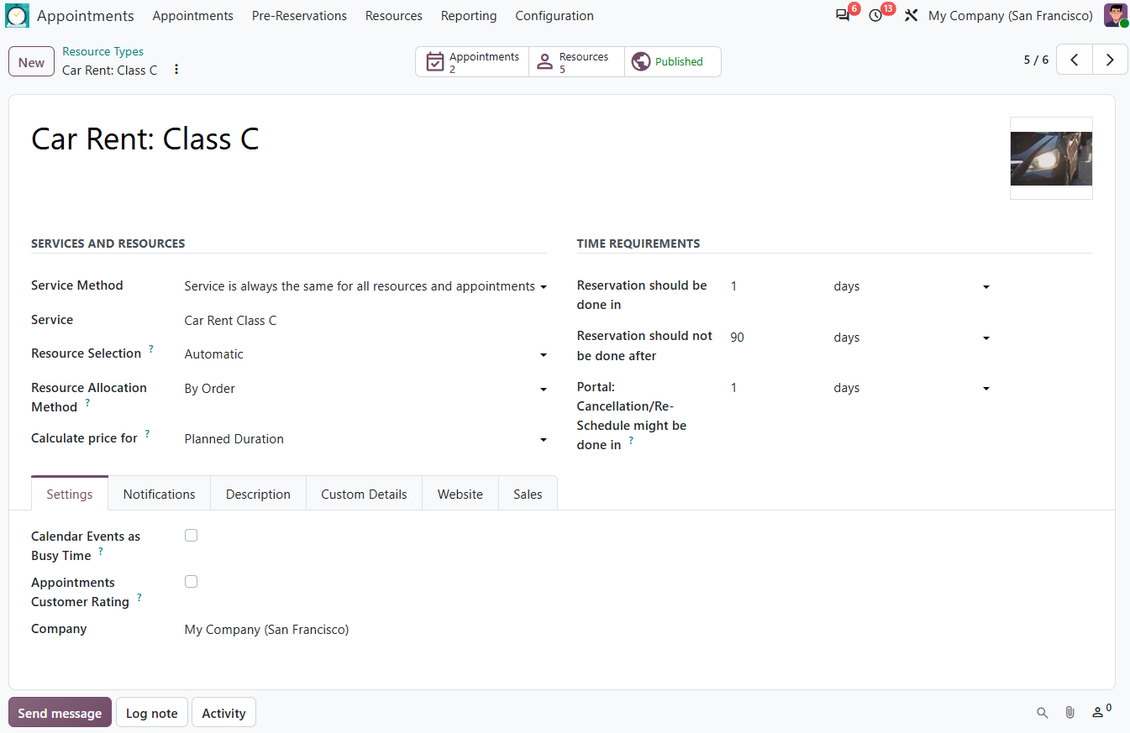Edit the Reservation should not be done after value

[x=776, y=338]
